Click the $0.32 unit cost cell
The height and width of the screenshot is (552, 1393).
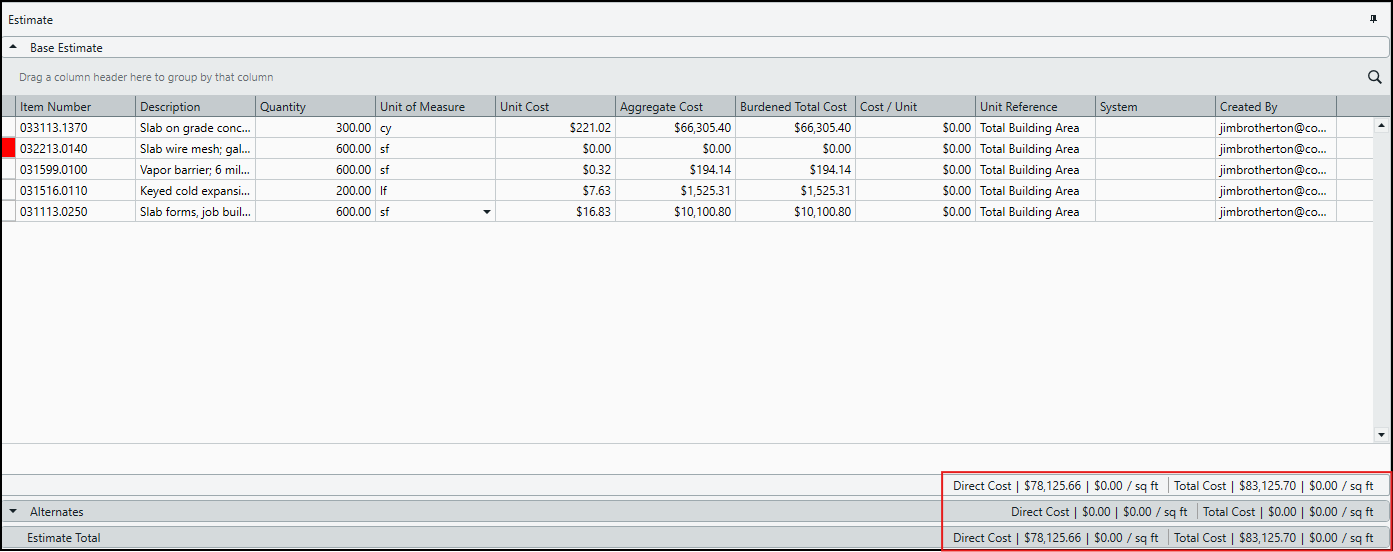click(555, 170)
